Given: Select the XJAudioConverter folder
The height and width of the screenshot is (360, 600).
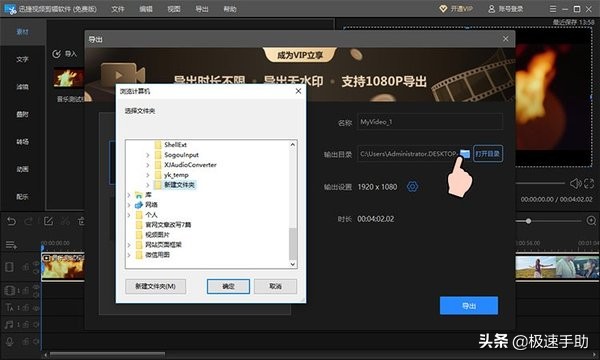Looking at the screenshot, I should pos(190,165).
